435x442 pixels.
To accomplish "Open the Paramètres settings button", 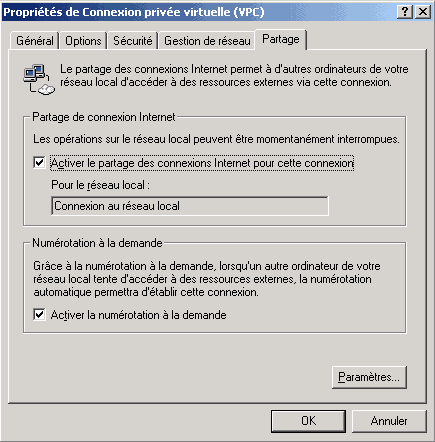I will 369,377.
